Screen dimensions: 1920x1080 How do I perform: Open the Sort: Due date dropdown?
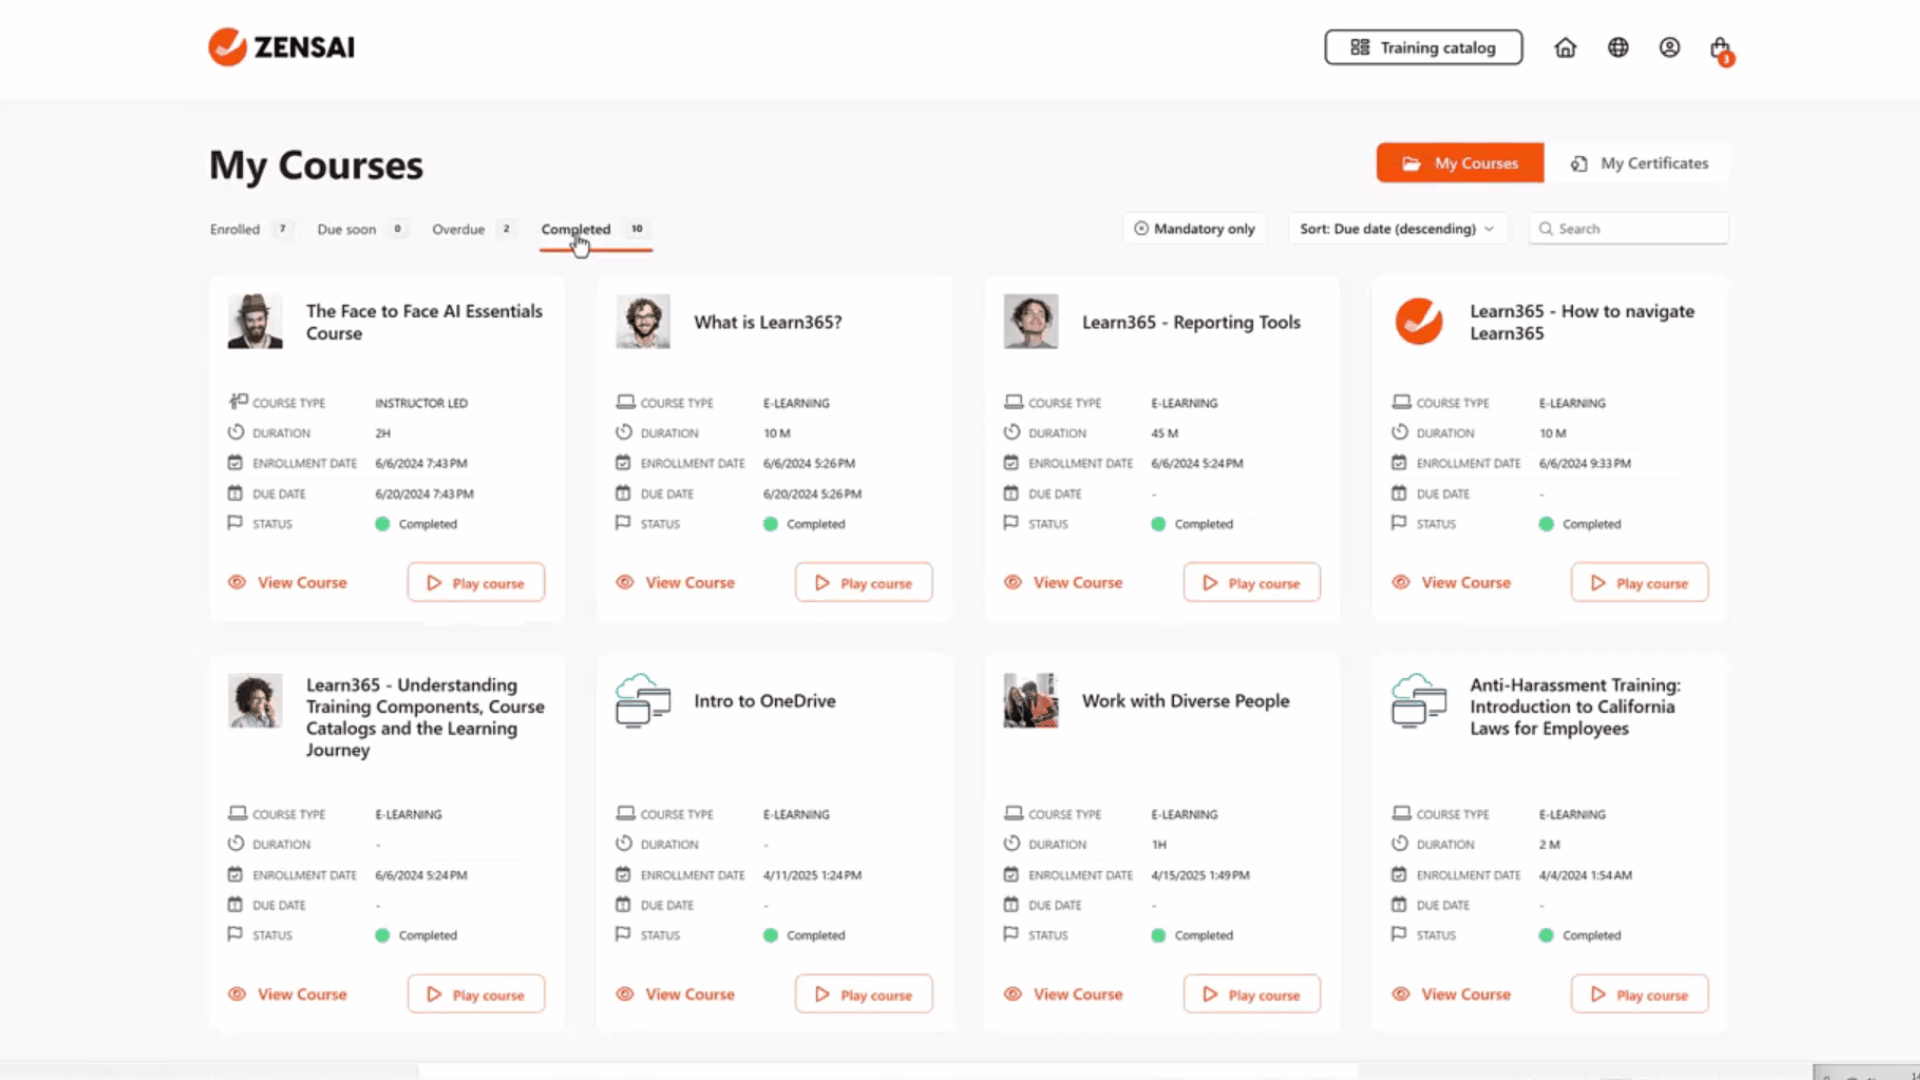(1396, 229)
